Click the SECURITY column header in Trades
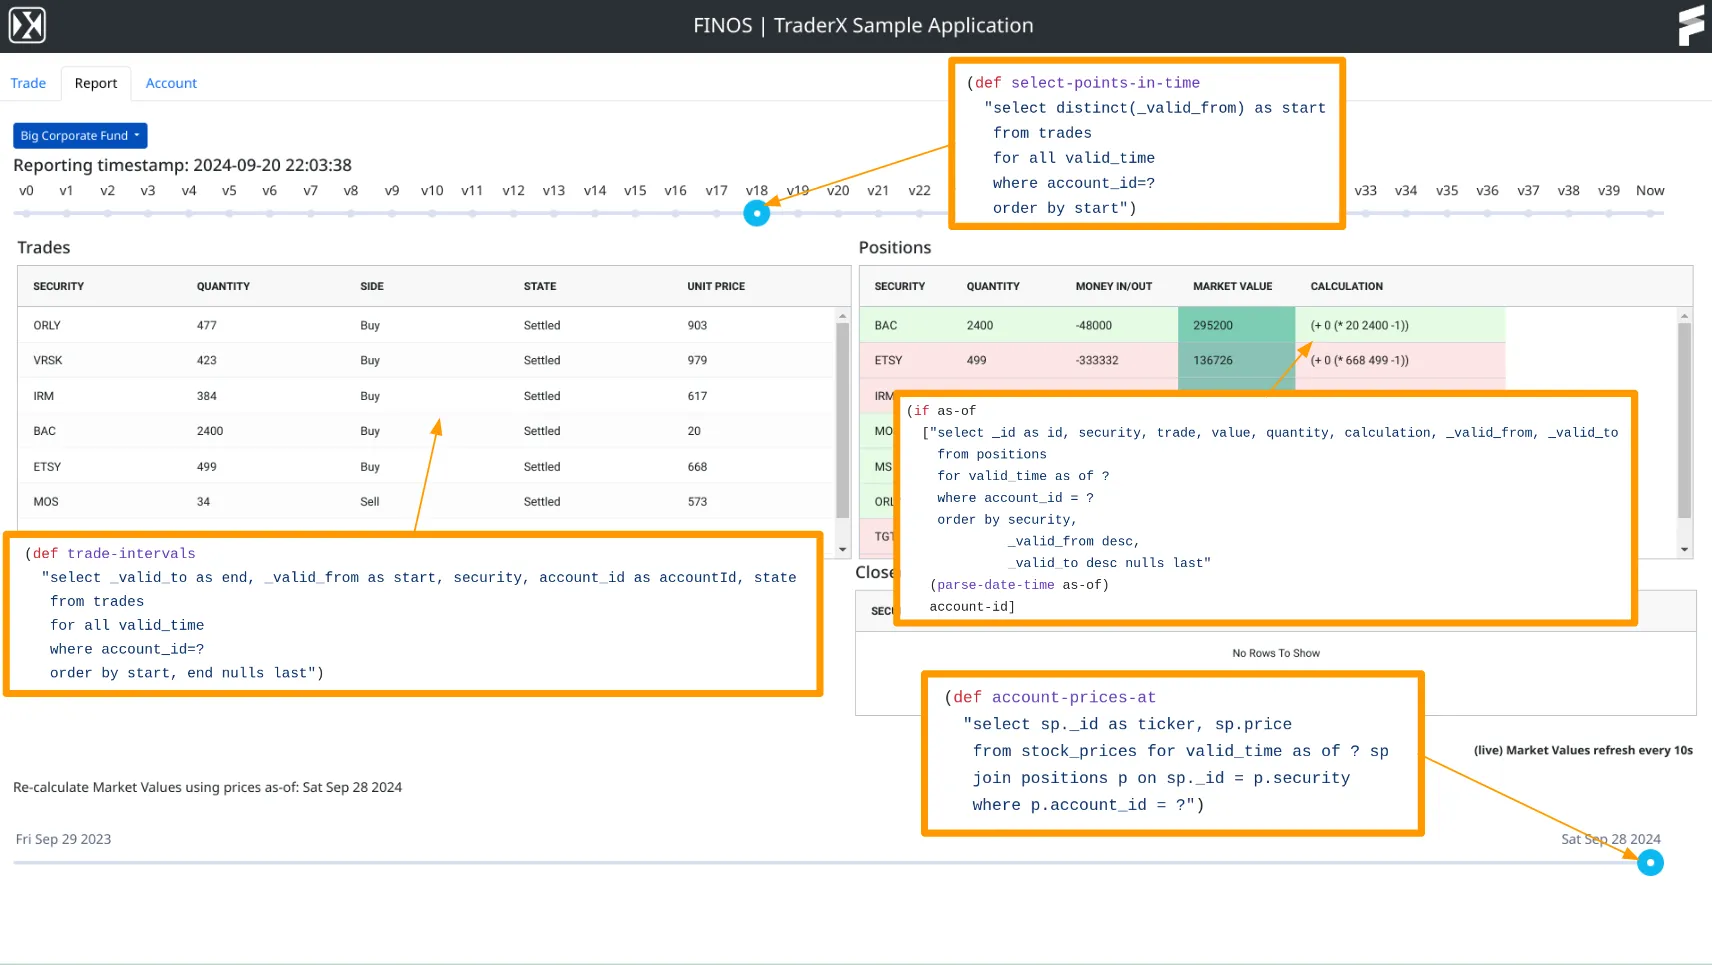1712x965 pixels. coord(59,286)
